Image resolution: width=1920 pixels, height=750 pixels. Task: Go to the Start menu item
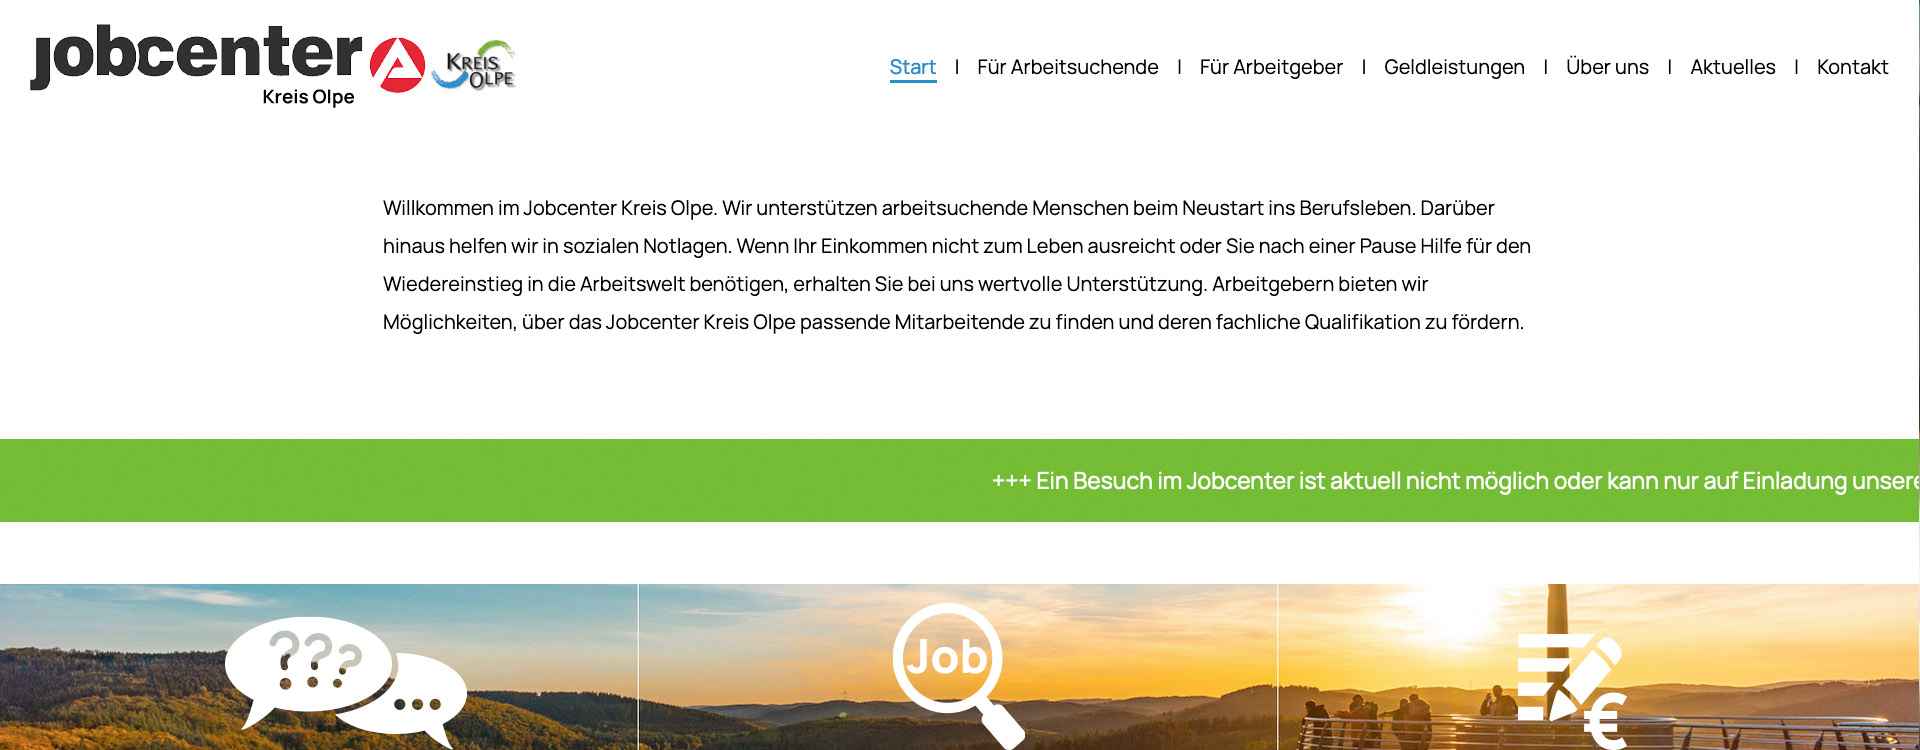click(x=913, y=67)
